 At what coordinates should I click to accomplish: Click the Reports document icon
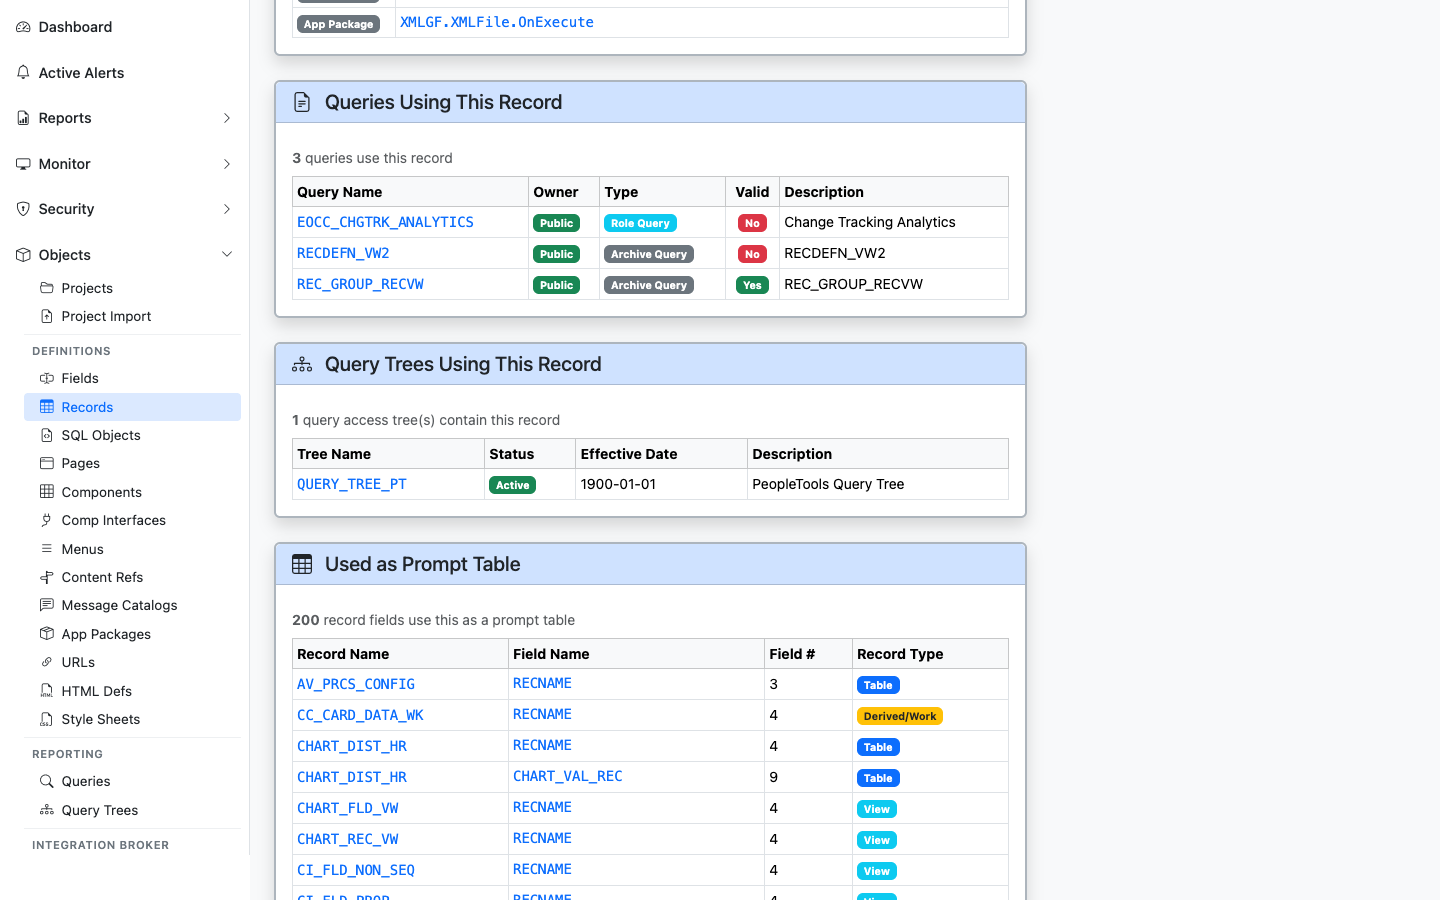click(23, 118)
